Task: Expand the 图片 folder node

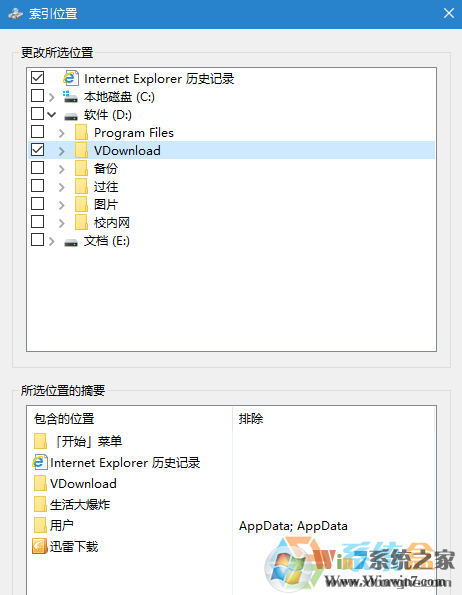Action: click(62, 205)
